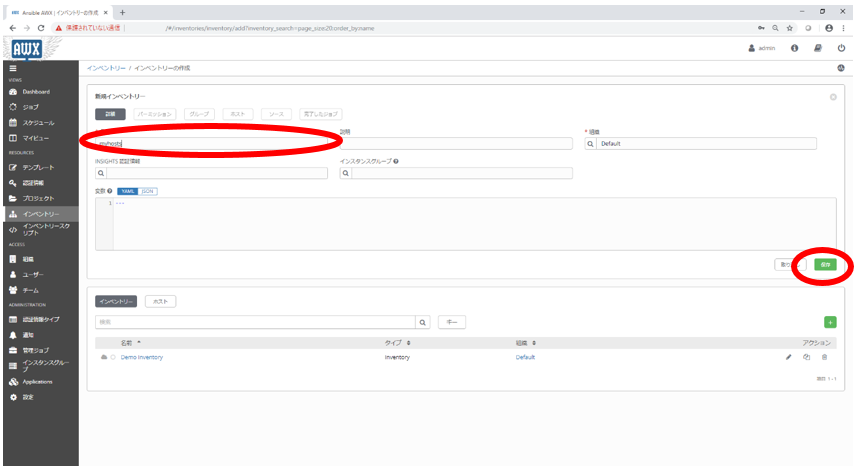Open the Demo Inventory link
860x471 pixels.
coord(141,357)
